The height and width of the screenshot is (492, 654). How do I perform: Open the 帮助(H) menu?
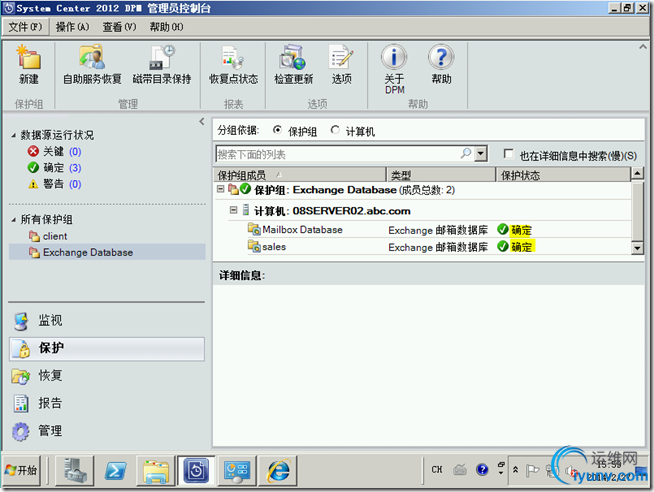coord(166,27)
